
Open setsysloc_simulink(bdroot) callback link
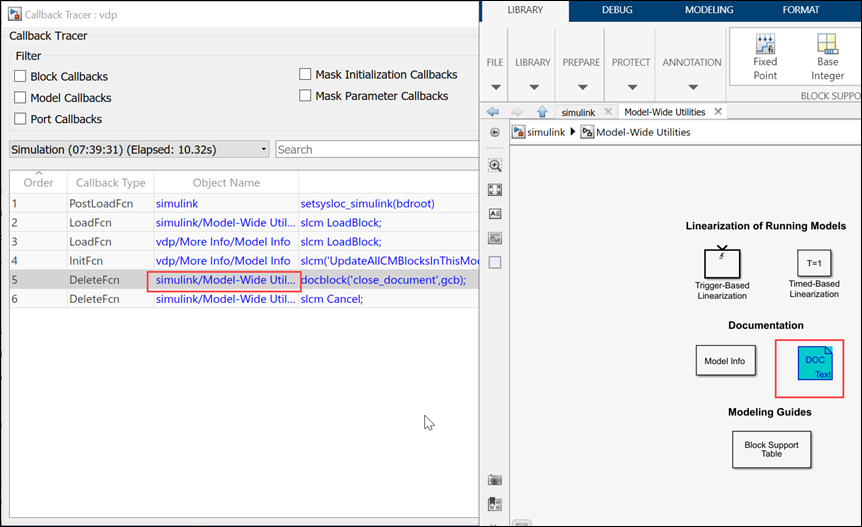[367, 203]
